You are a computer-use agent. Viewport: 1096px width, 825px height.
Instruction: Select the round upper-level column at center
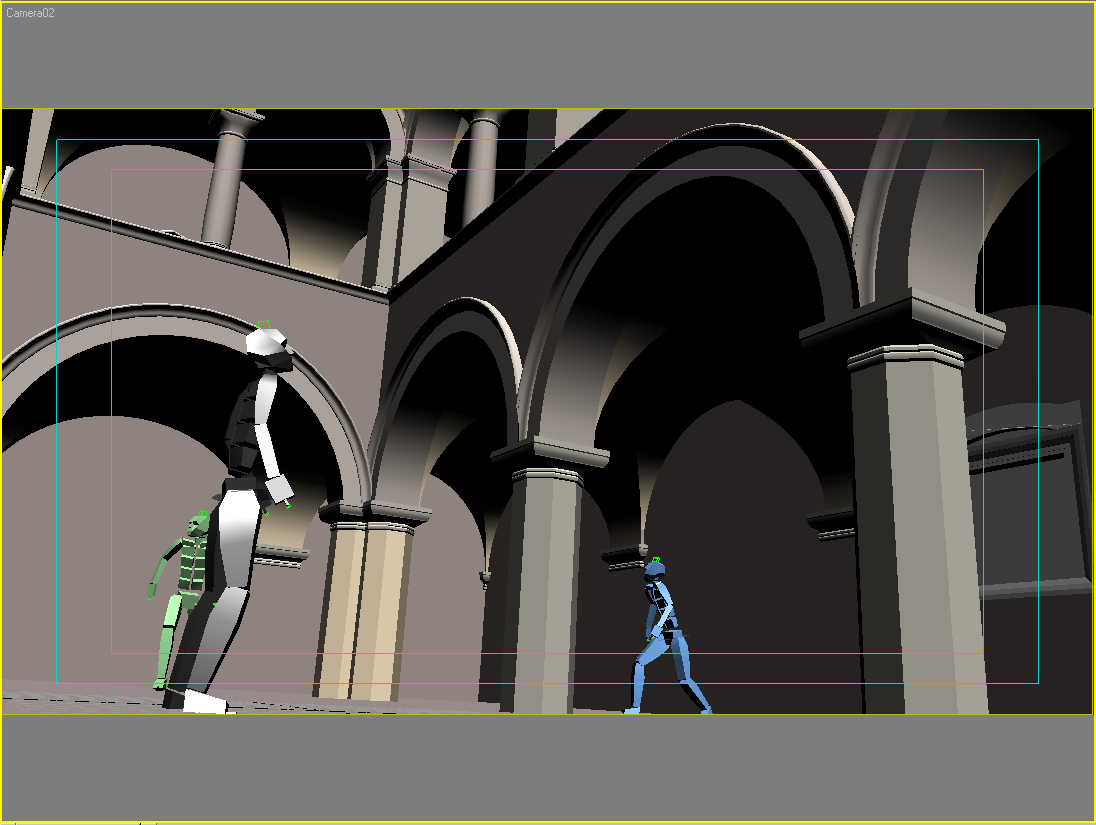click(482, 170)
